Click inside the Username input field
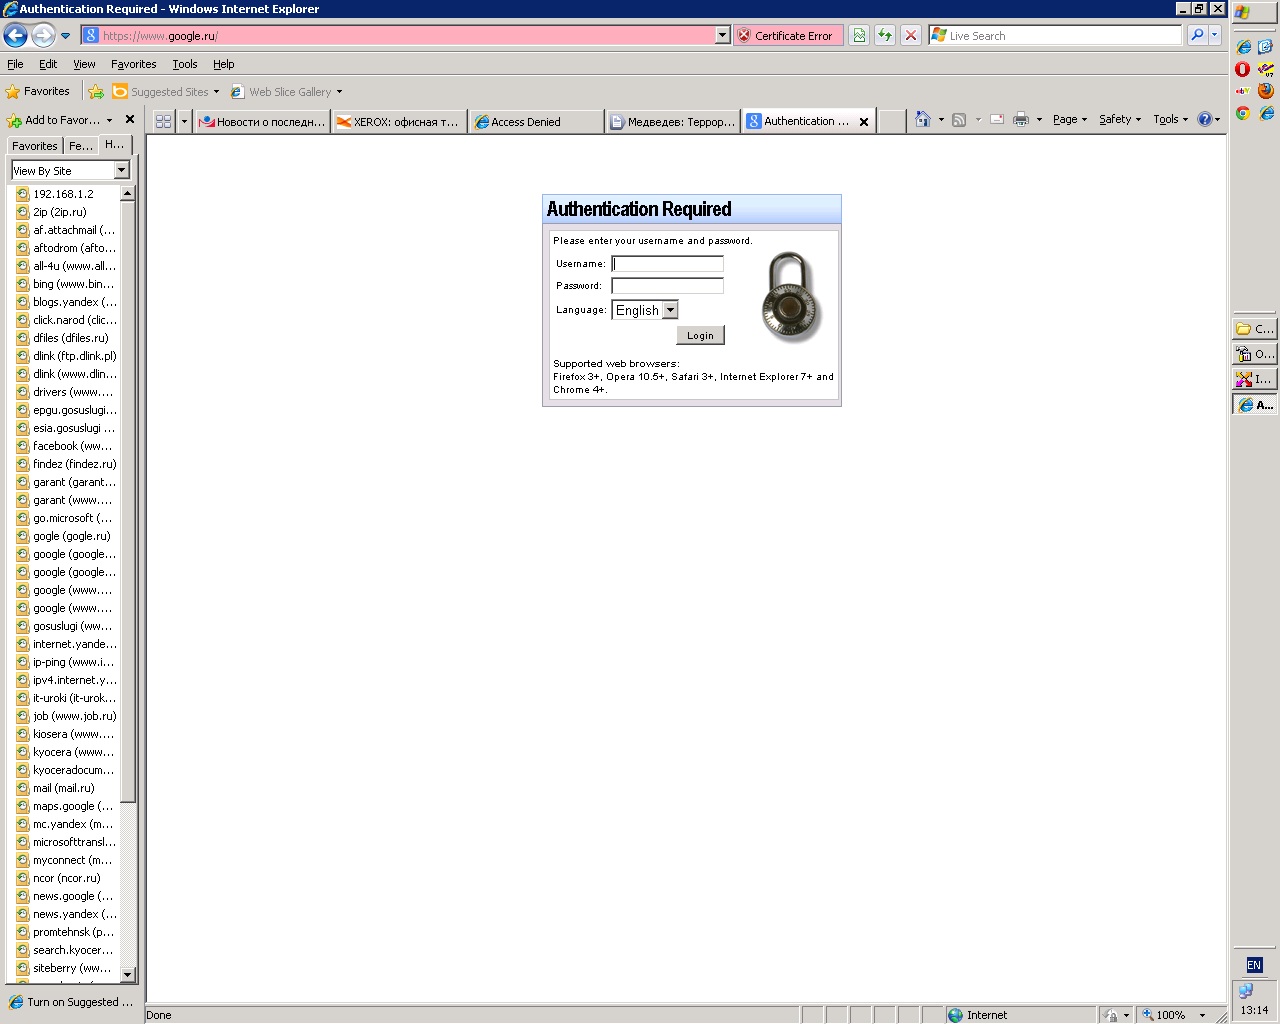Viewport: 1280px width, 1024px height. tap(667, 264)
